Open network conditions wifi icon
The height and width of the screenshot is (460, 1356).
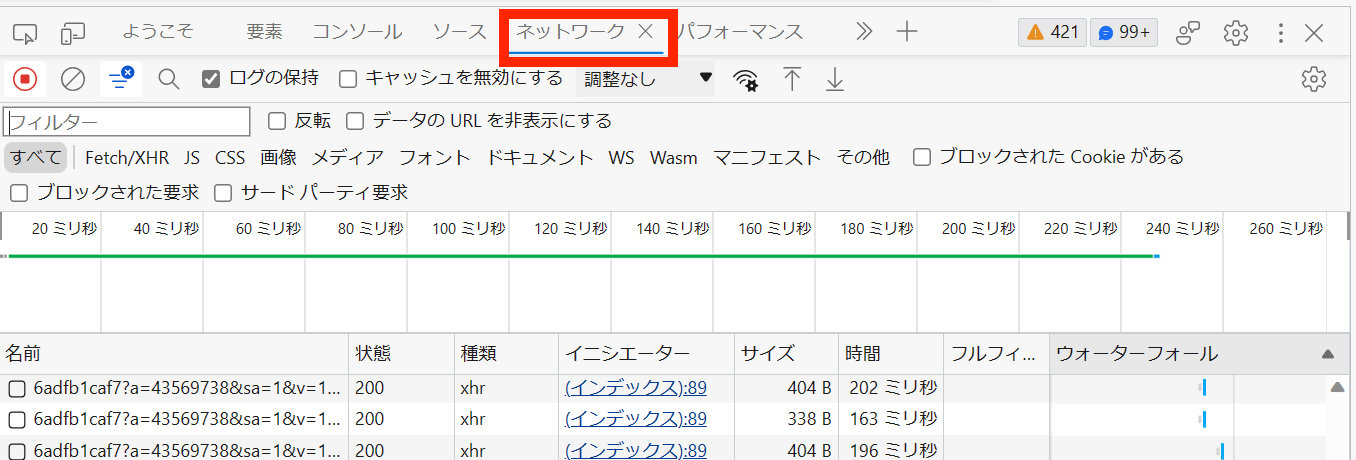pyautogui.click(x=745, y=80)
